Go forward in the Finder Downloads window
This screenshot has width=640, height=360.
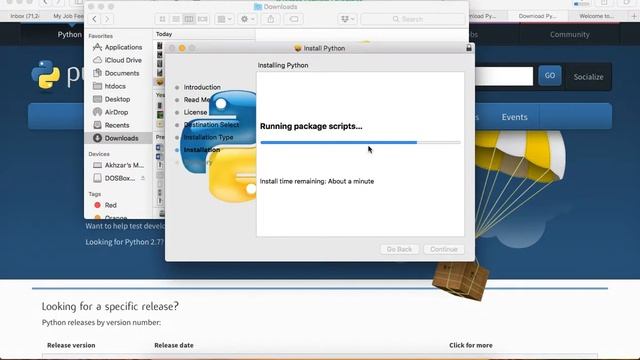click(x=107, y=19)
